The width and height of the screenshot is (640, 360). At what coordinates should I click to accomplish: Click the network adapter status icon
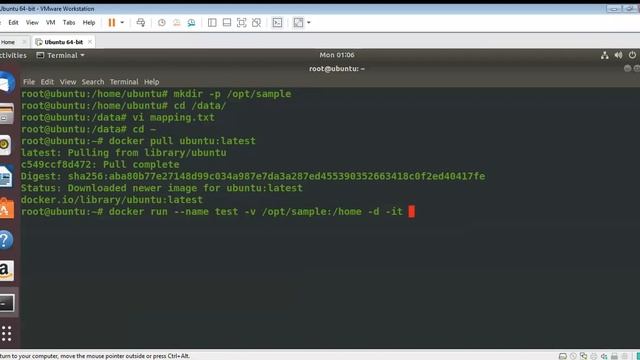pos(583,356)
